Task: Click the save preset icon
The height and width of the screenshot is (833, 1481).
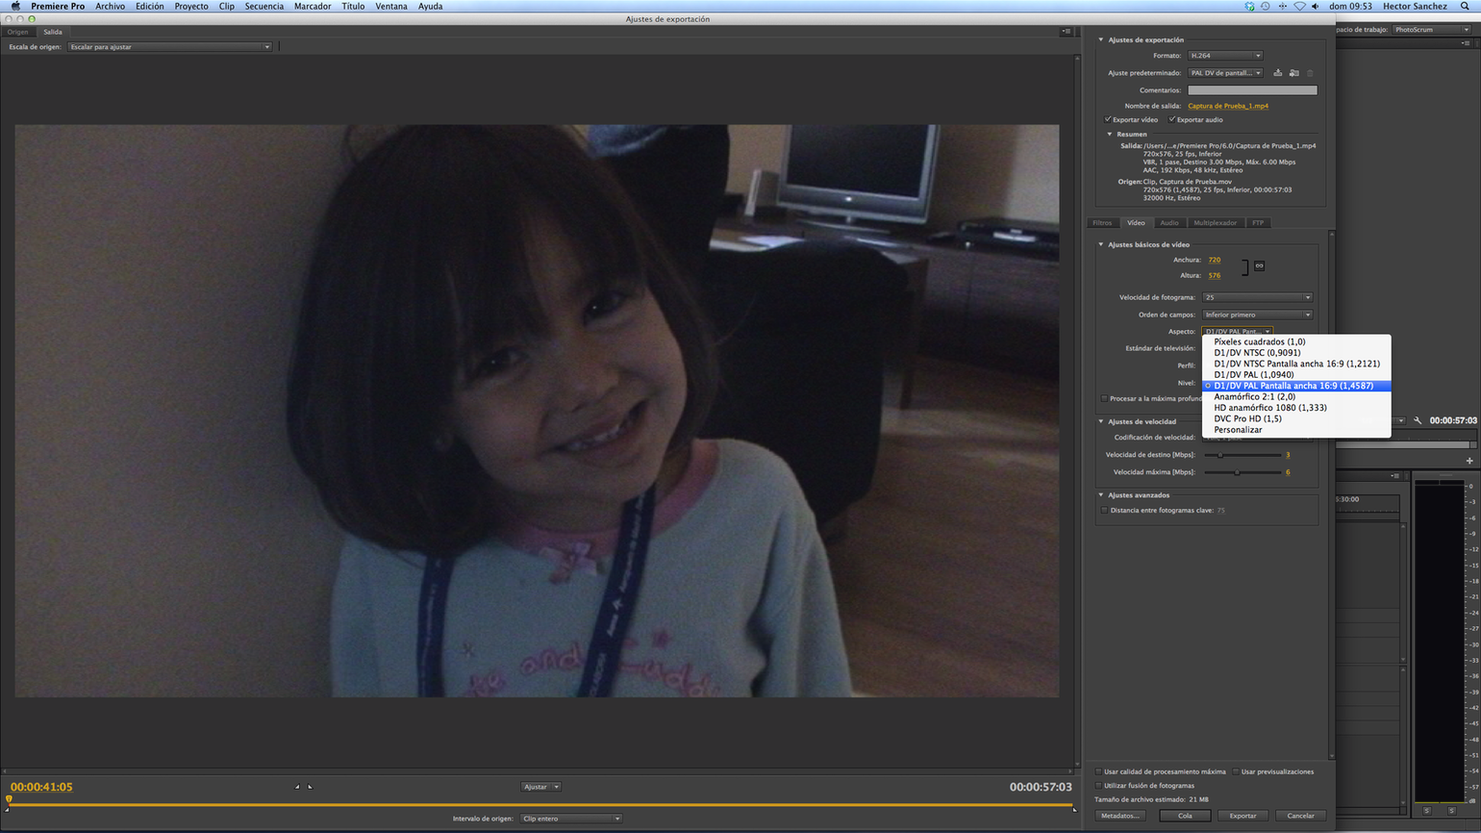Action: (1278, 73)
